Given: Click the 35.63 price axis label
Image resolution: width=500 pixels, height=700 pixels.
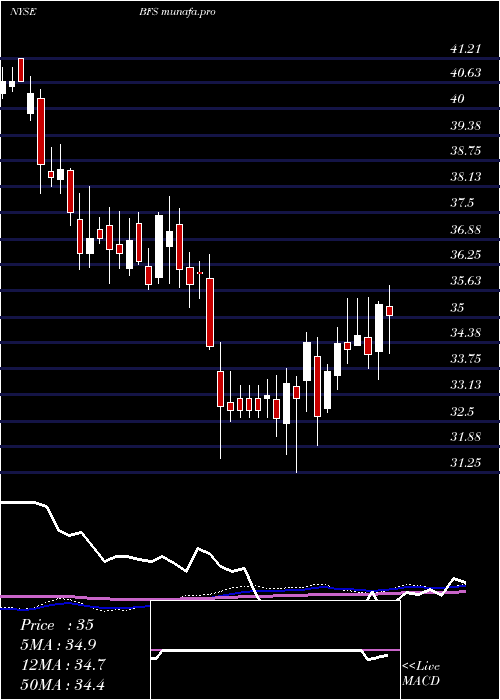Looking at the screenshot, I should (466, 281).
